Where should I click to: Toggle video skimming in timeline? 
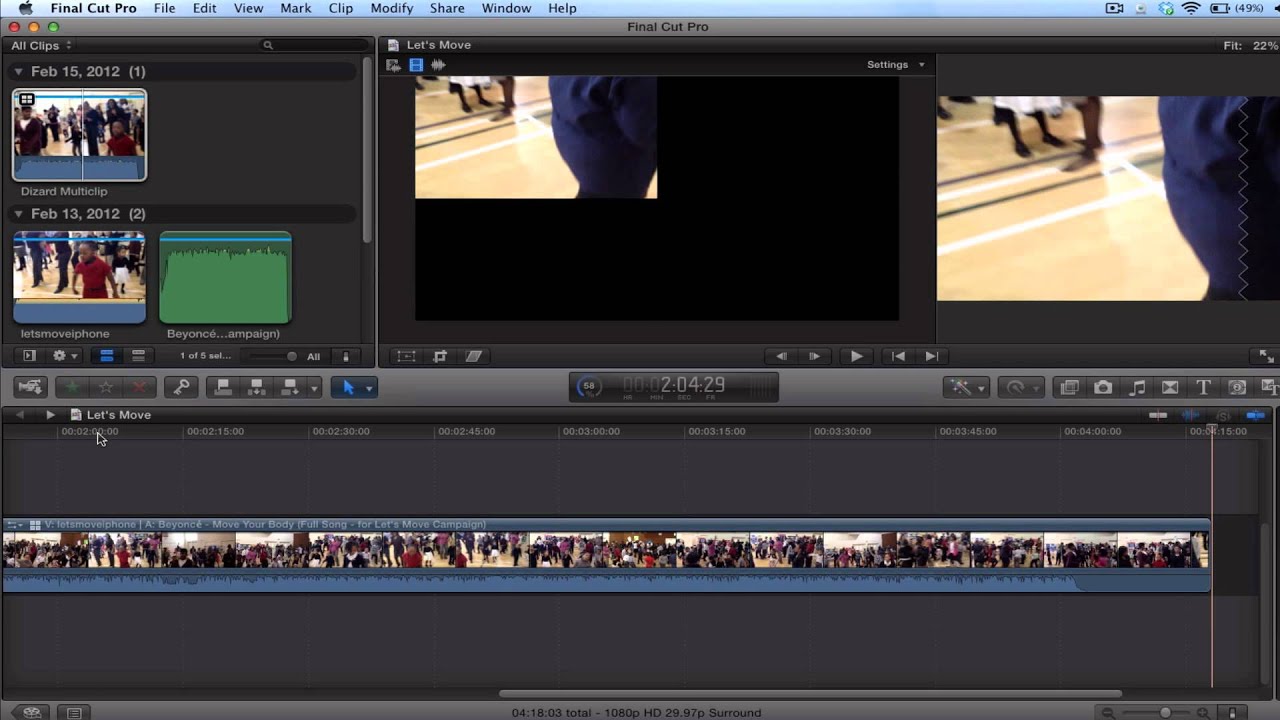(1158, 415)
